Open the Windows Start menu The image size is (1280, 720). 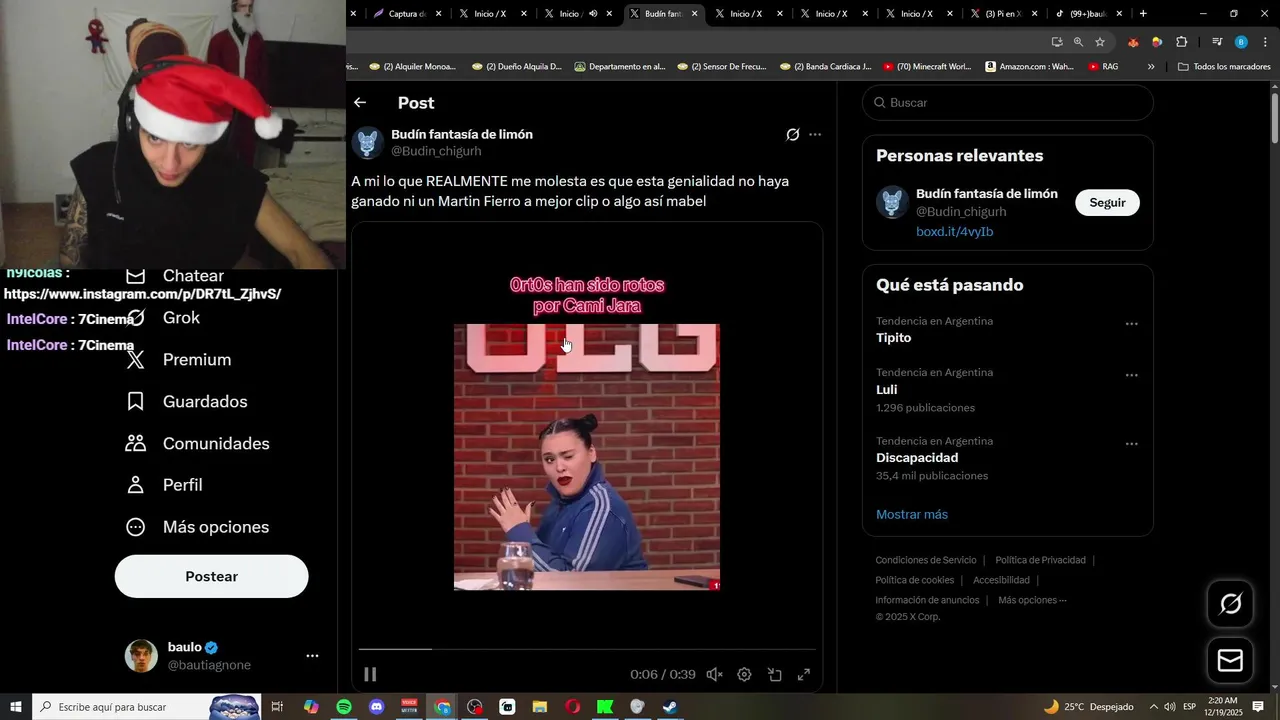[16, 707]
